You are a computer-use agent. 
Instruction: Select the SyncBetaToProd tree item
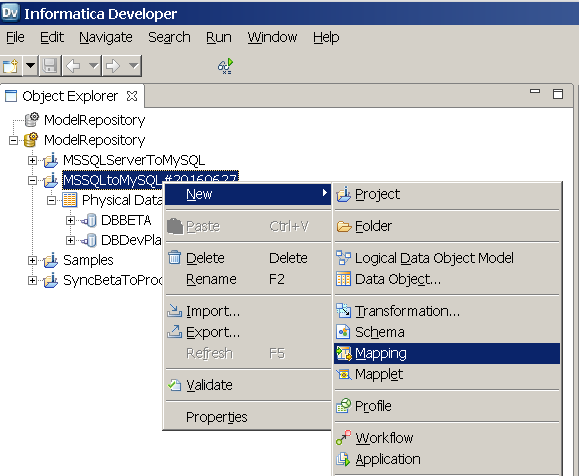[x=113, y=280]
